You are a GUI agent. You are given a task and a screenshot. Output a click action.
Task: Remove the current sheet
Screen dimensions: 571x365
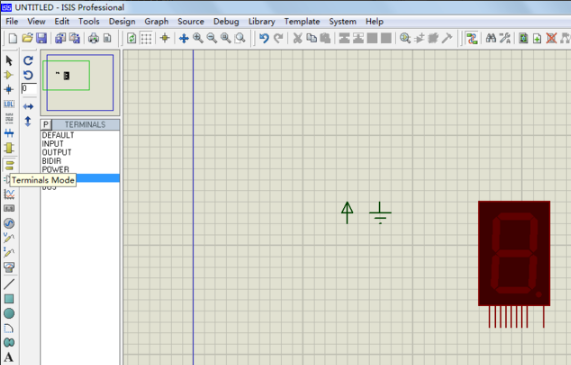(x=551, y=38)
